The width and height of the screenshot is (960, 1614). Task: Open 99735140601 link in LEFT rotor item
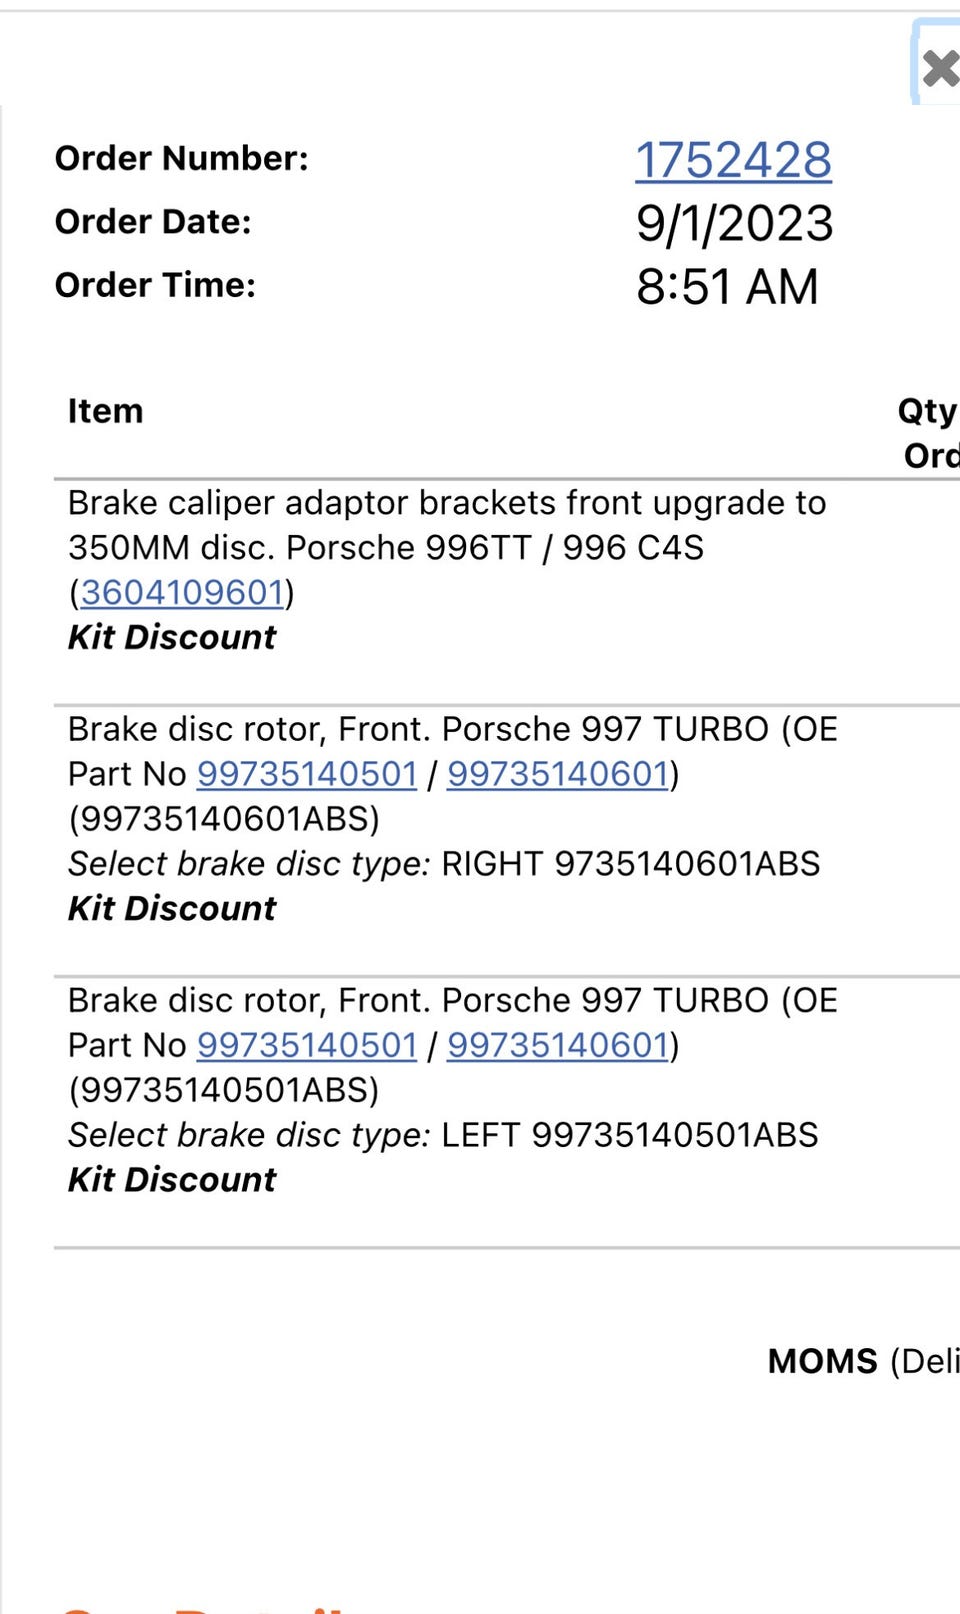(x=557, y=1044)
